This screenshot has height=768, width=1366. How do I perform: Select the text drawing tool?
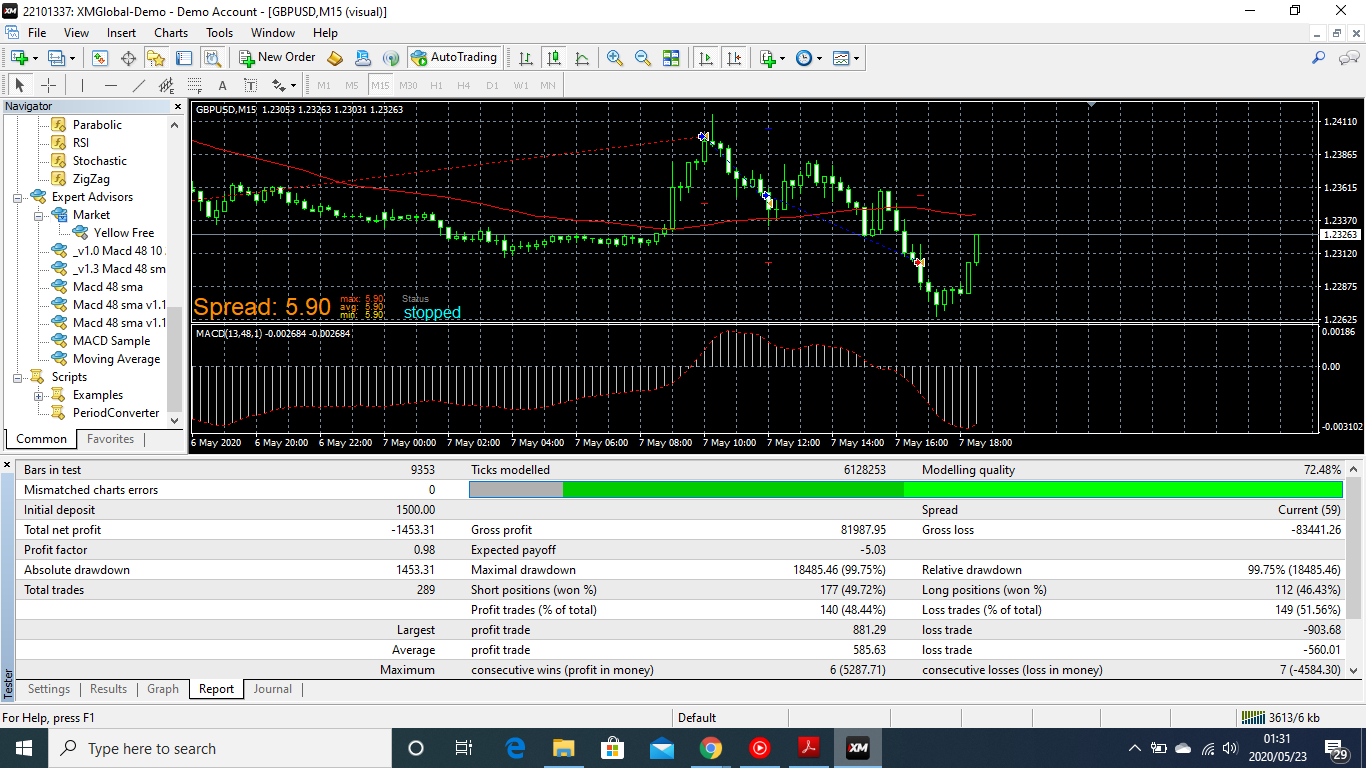pos(222,85)
